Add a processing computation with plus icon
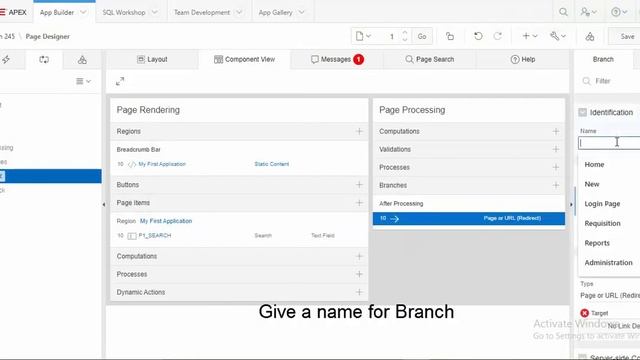Viewport: 640px width, 360px height. (x=556, y=131)
